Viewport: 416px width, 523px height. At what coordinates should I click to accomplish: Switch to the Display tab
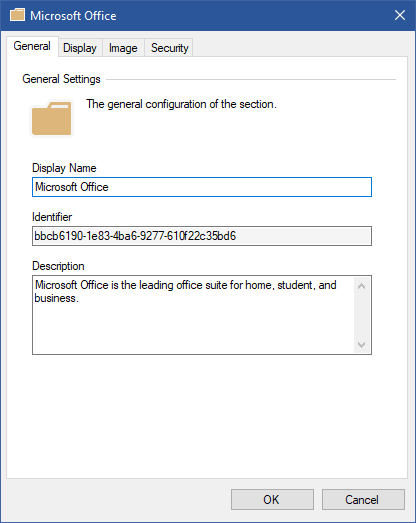[80, 48]
